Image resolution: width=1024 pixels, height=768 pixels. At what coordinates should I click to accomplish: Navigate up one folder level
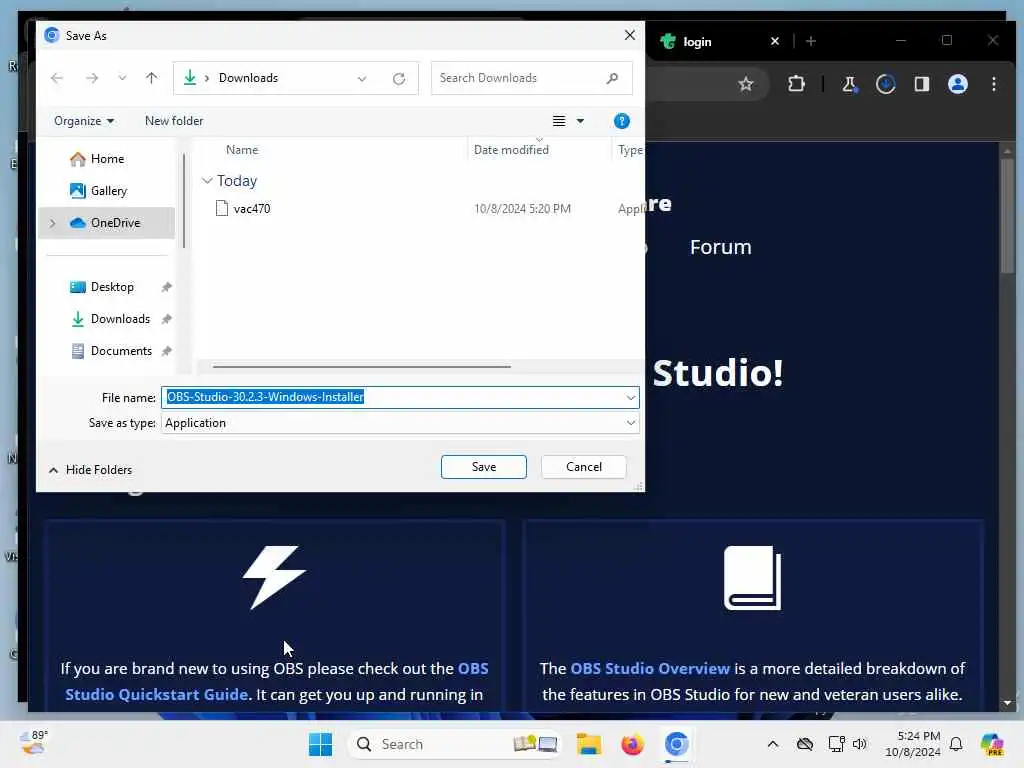point(152,78)
